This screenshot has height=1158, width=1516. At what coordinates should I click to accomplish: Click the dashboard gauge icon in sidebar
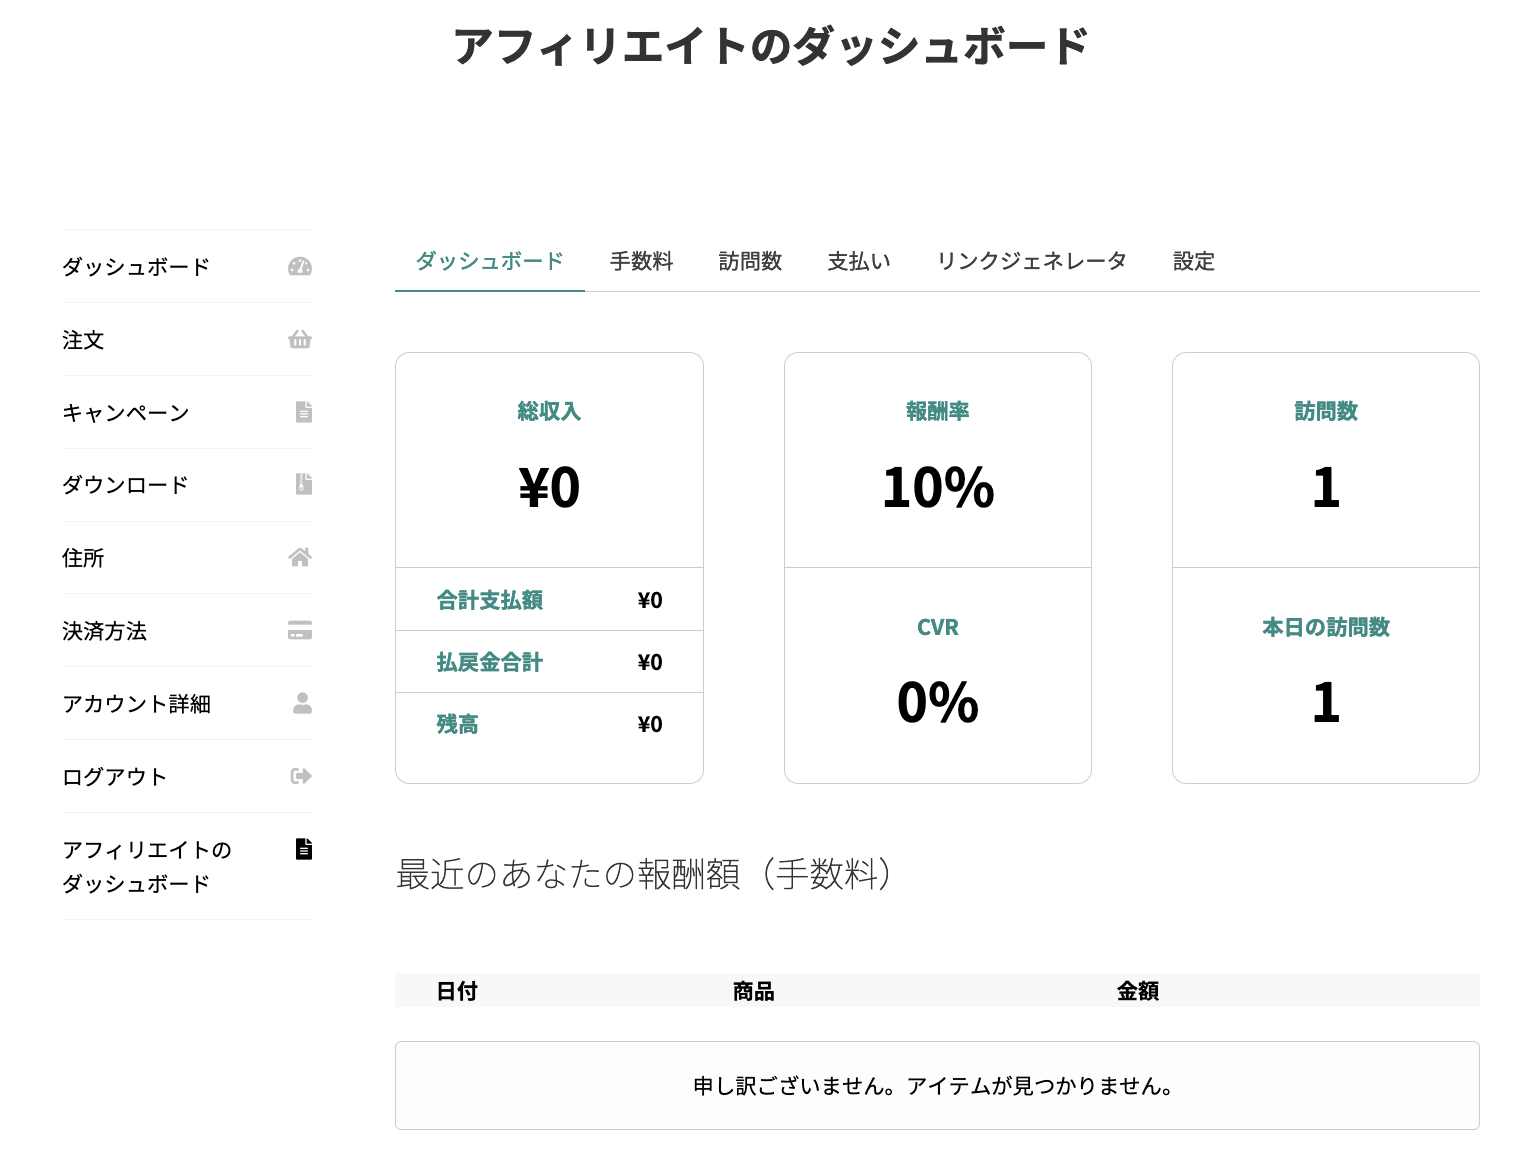[x=300, y=266]
